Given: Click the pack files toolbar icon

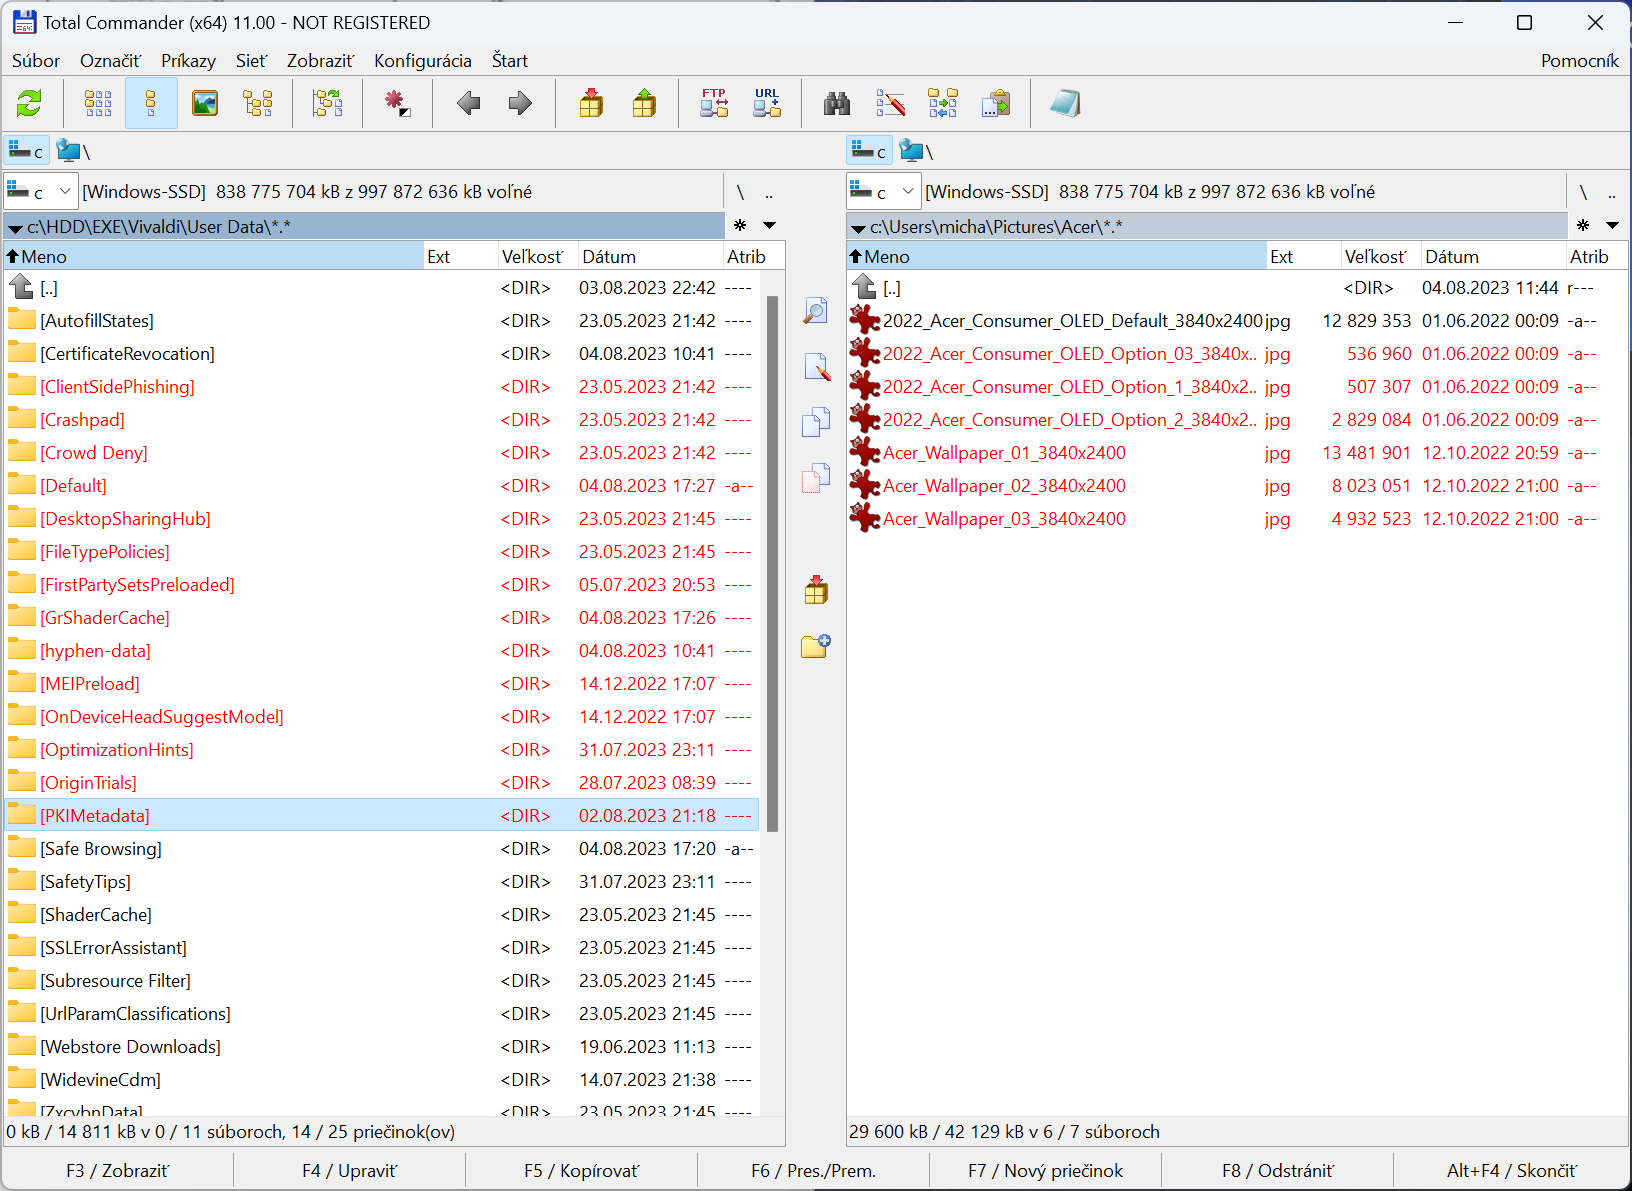Looking at the screenshot, I should coord(591,103).
